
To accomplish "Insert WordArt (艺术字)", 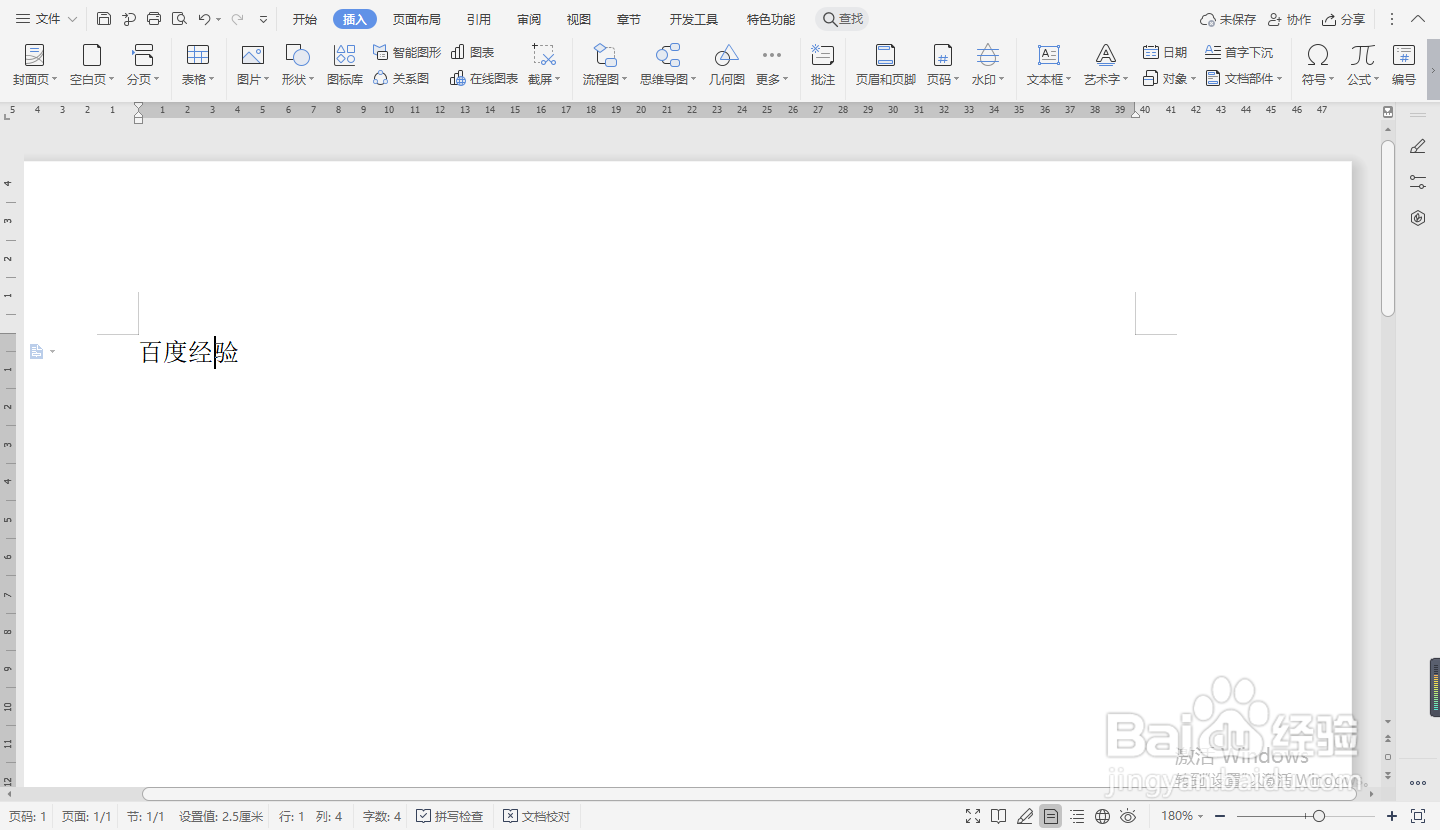I will tap(1106, 65).
